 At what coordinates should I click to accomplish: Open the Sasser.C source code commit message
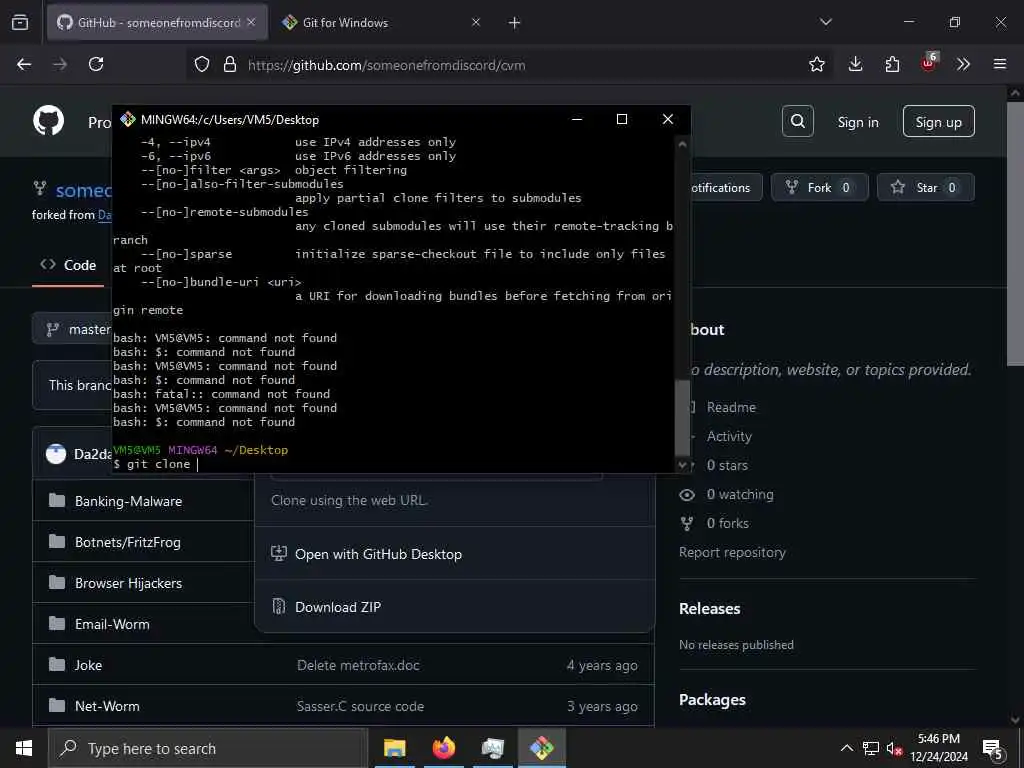click(360, 707)
